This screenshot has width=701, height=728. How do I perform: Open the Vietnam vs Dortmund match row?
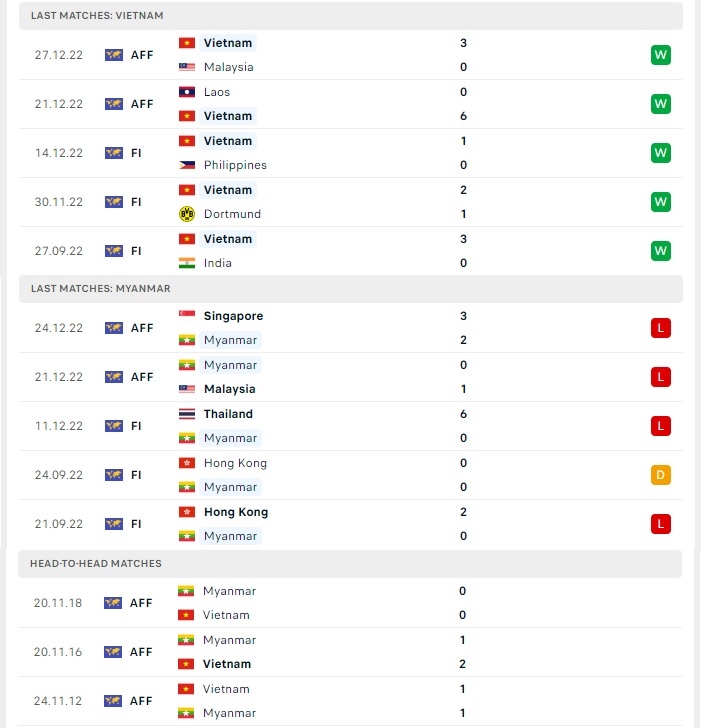point(350,202)
